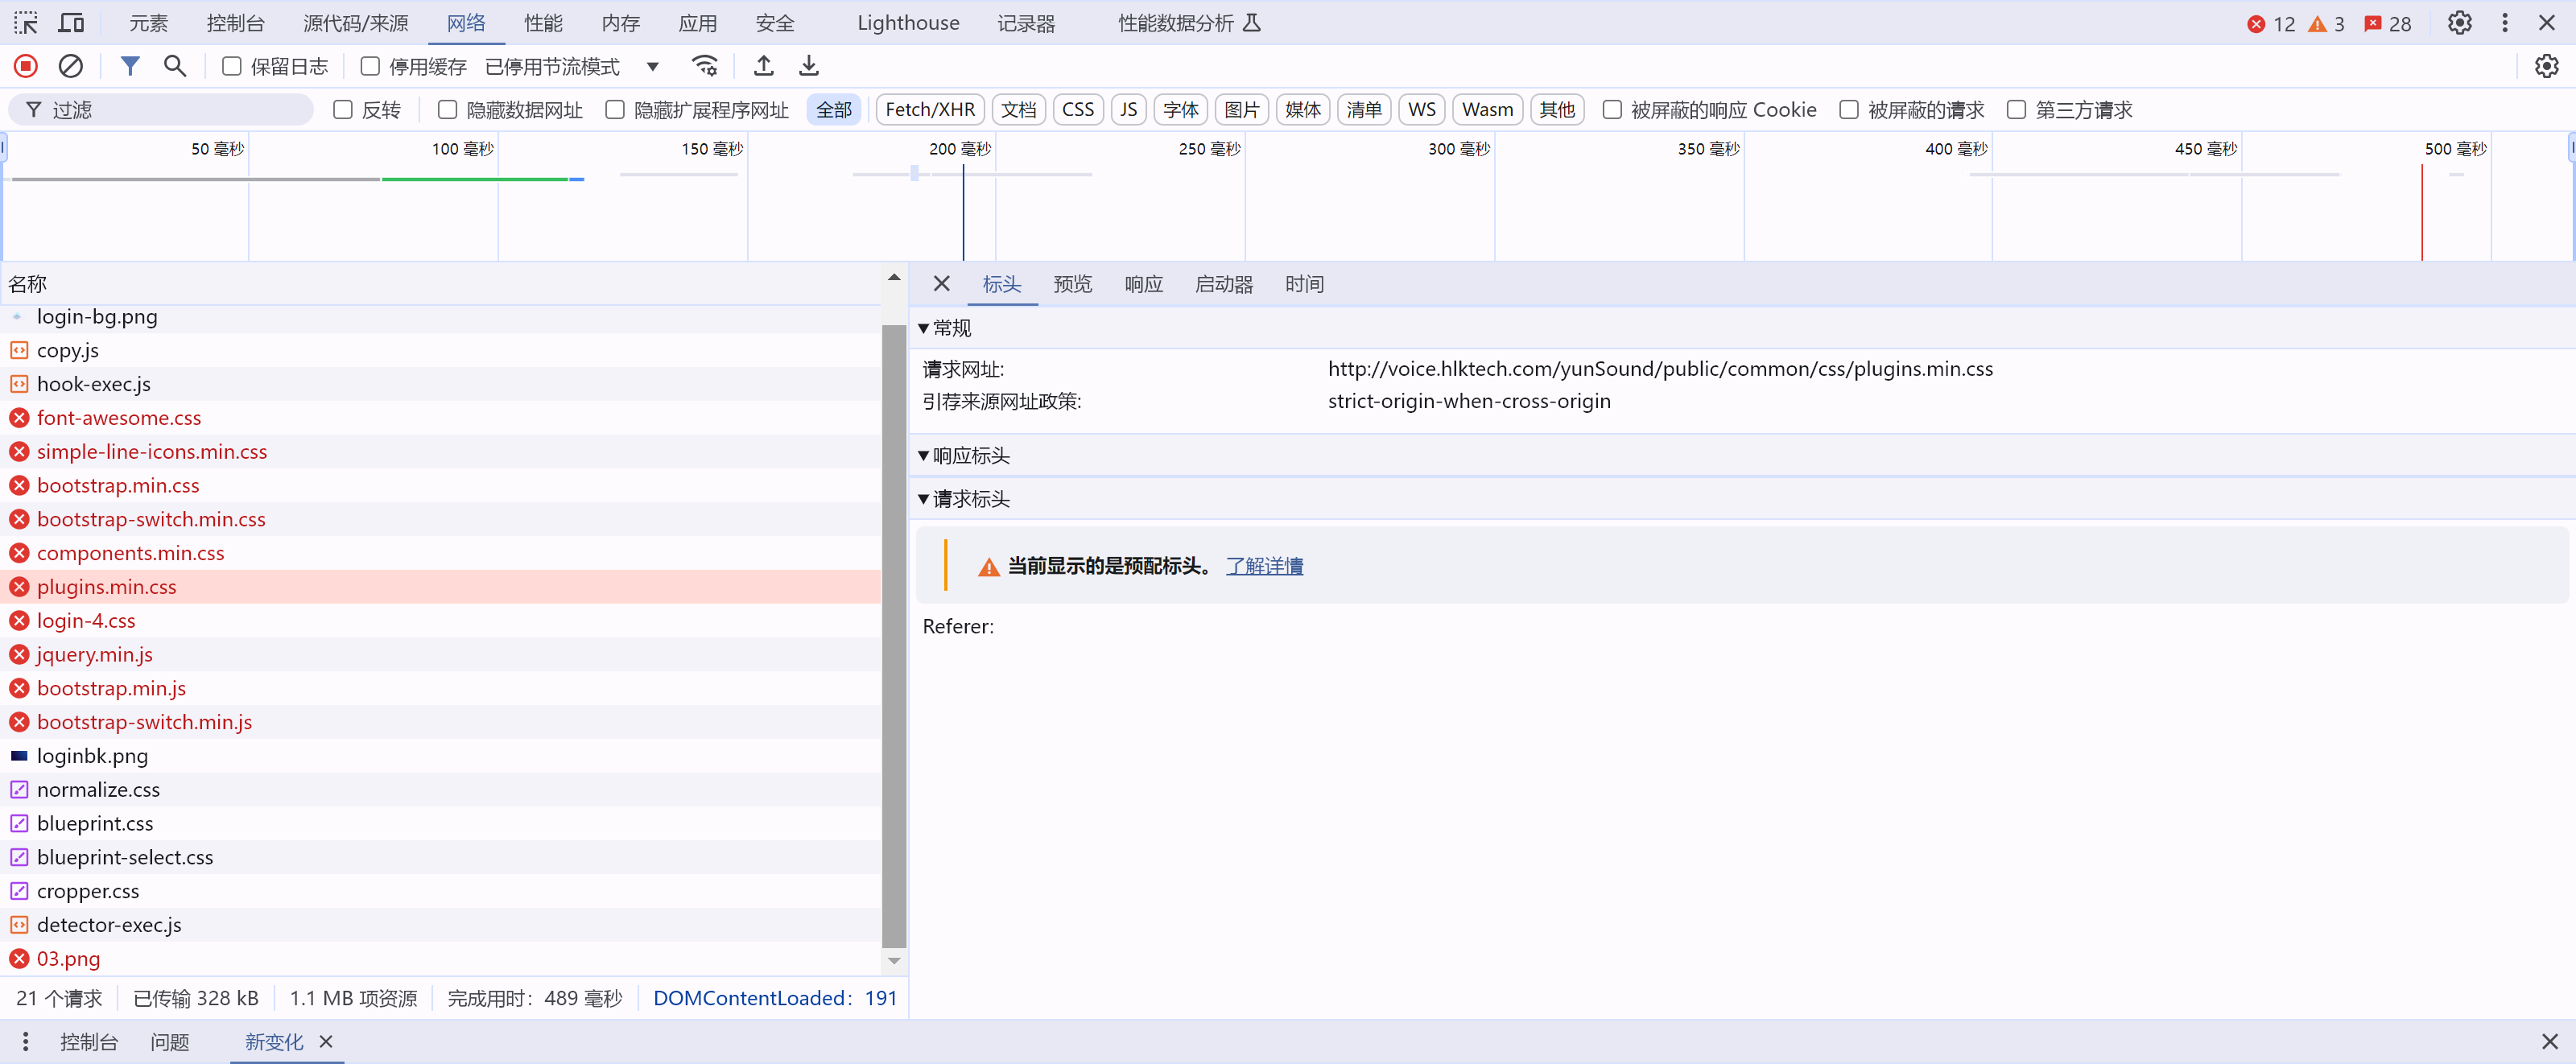Close the 新变化 drawer tab
The image size is (2576, 1064).
click(x=326, y=1042)
